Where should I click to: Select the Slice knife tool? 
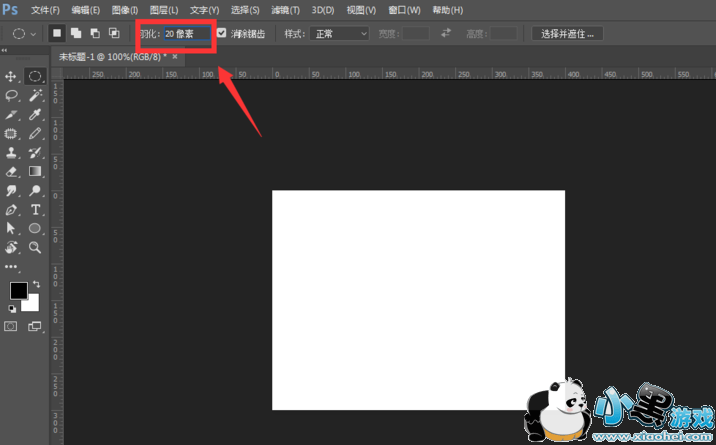11,115
